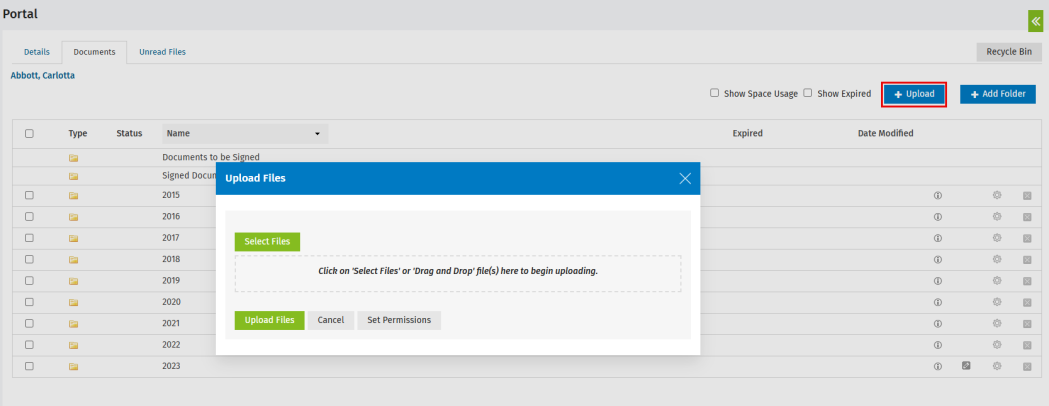Click the edit icon on the 2023 row
Image resolution: width=1049 pixels, height=406 pixels.
pos(966,366)
